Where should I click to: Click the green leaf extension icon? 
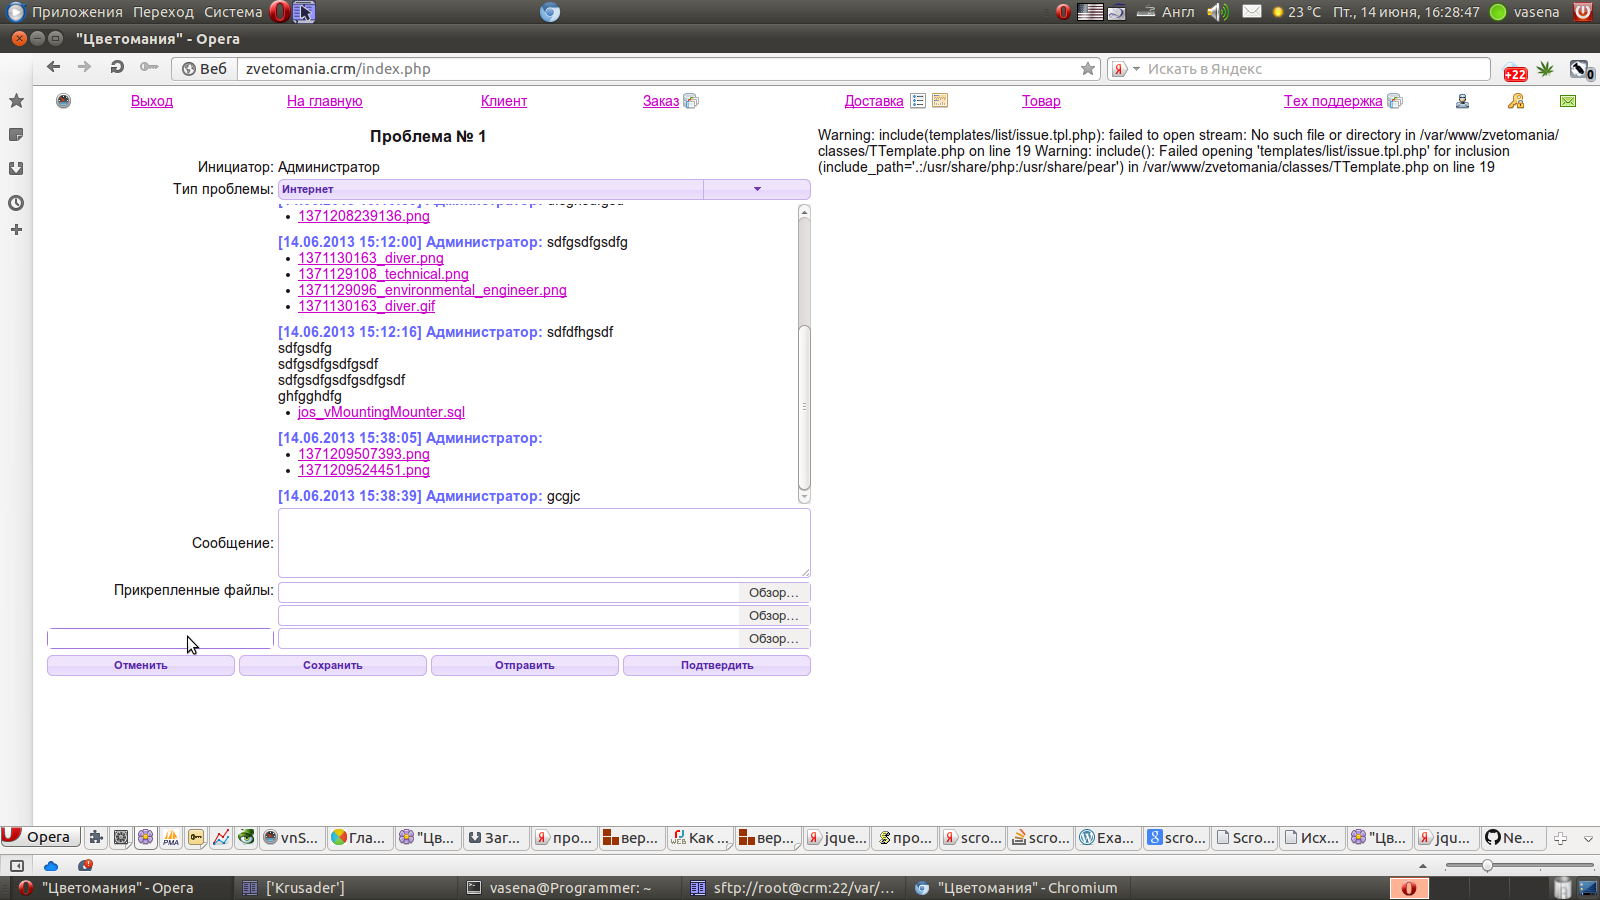[1546, 69]
